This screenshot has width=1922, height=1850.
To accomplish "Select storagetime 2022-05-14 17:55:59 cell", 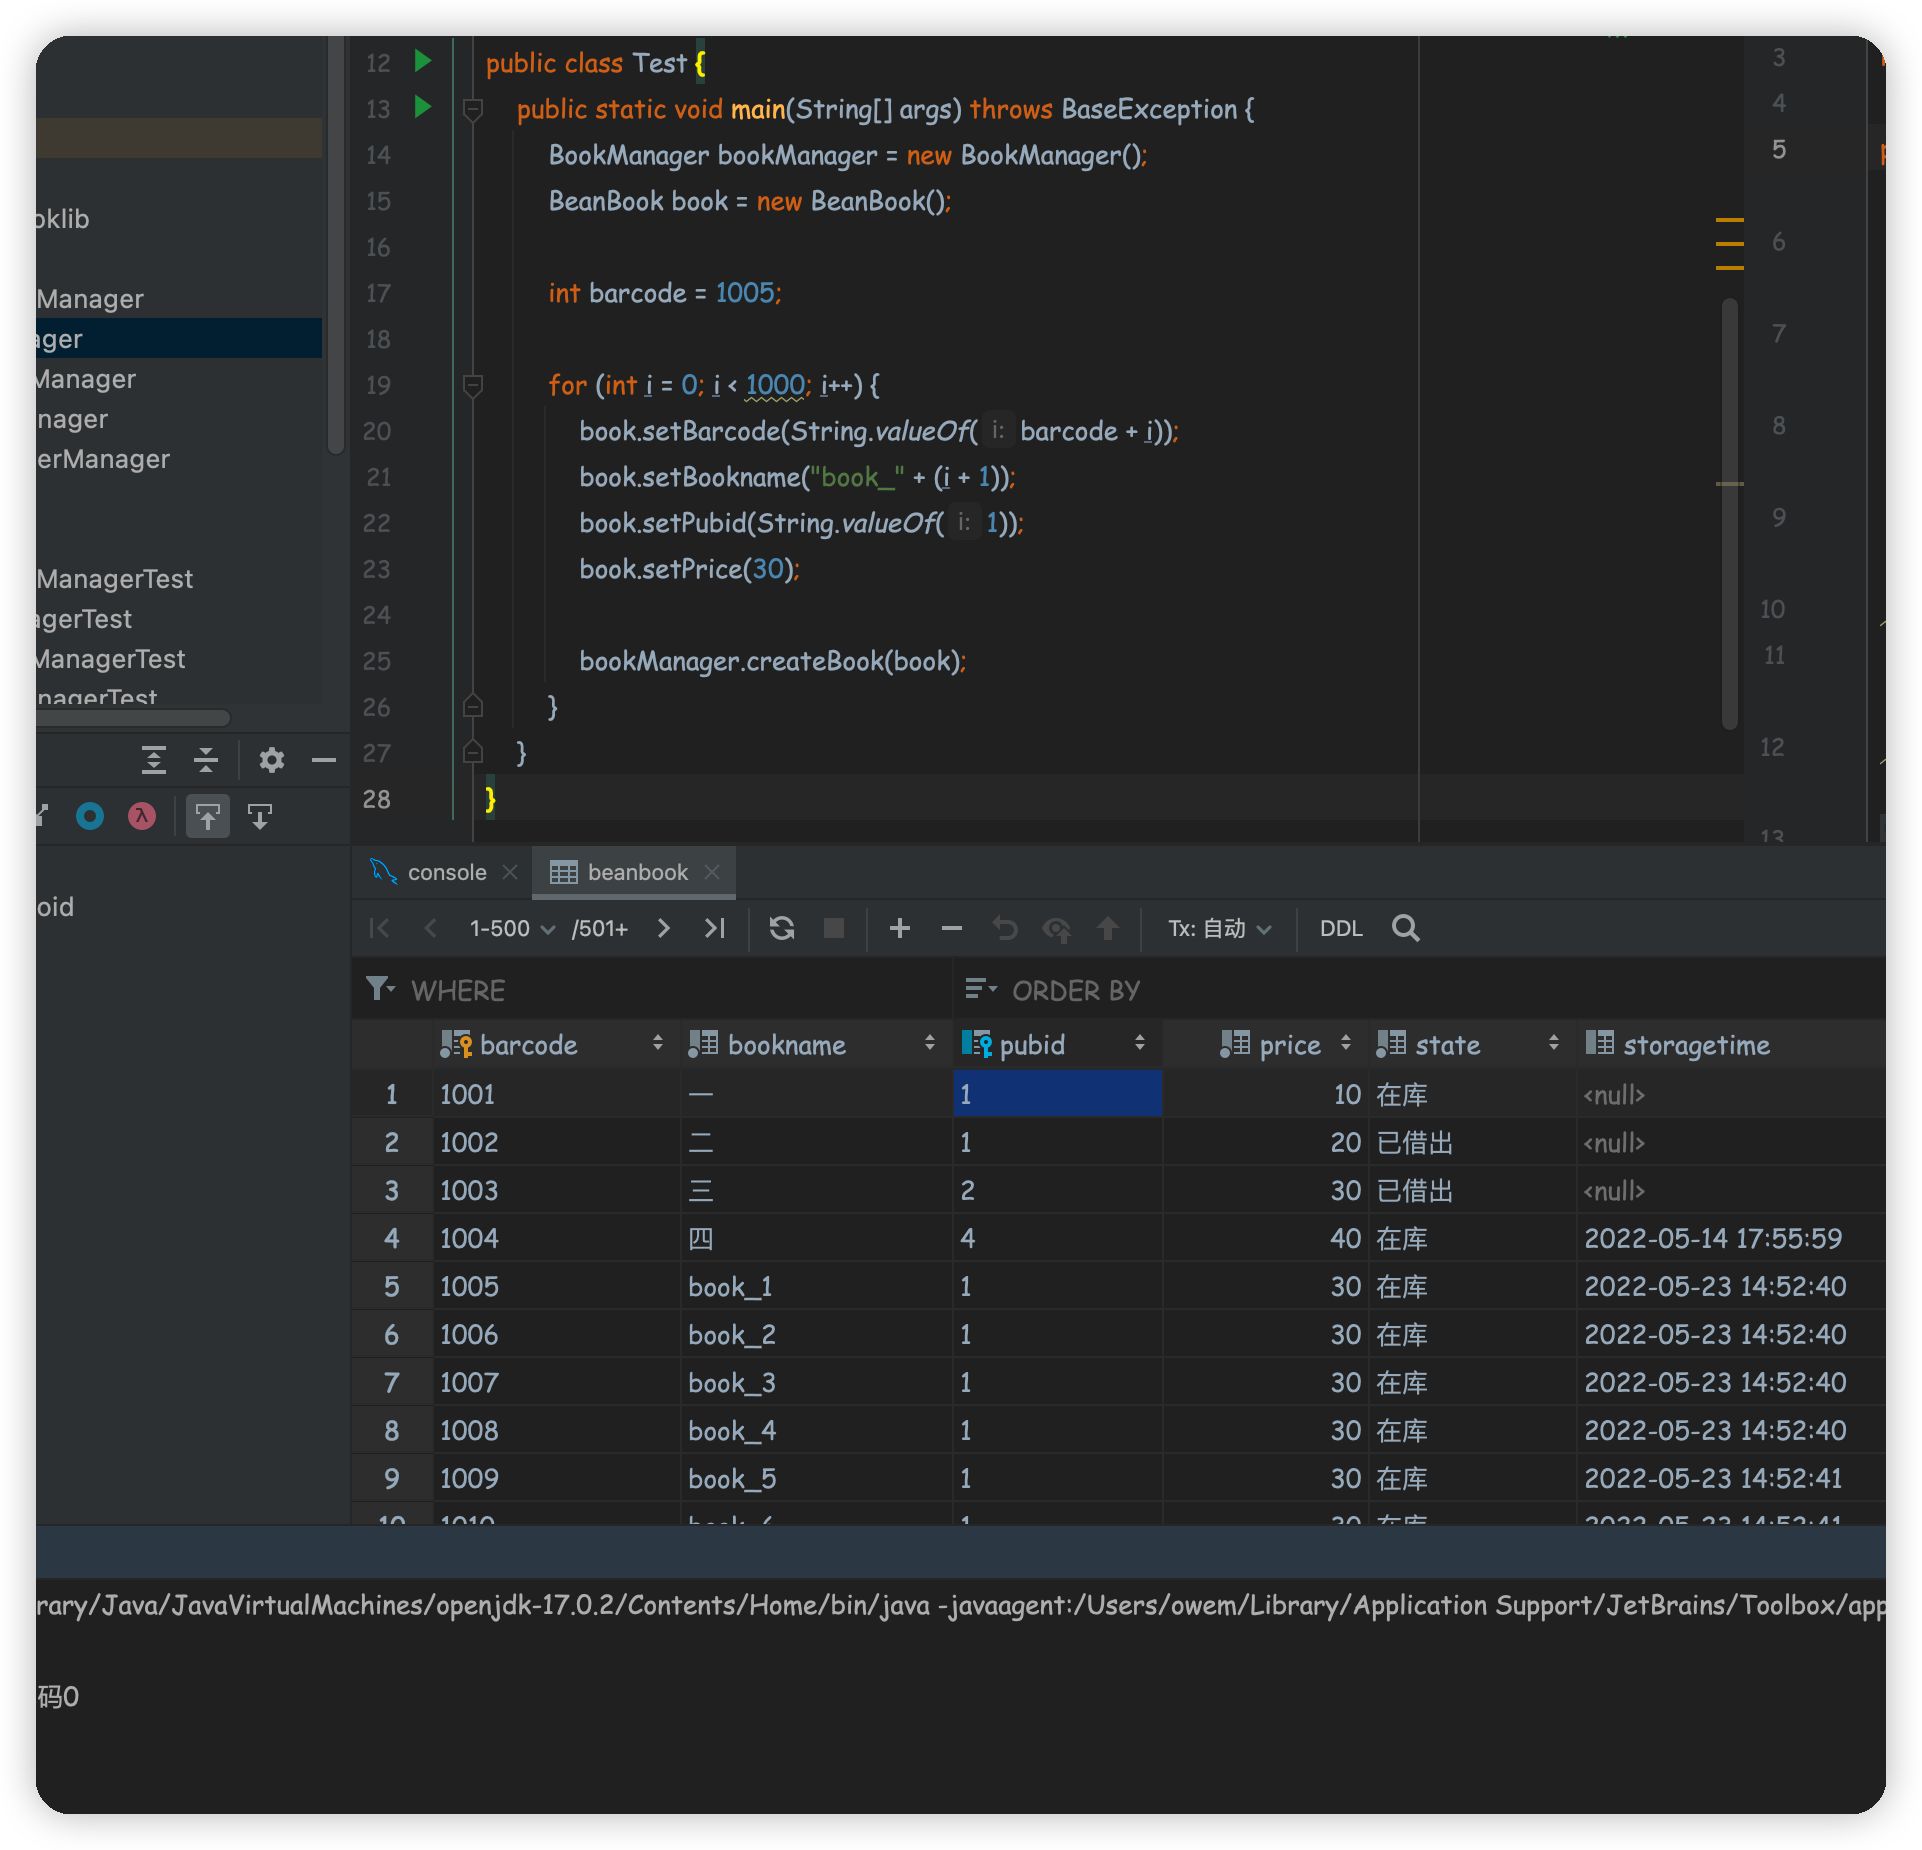I will pyautogui.click(x=1732, y=1238).
